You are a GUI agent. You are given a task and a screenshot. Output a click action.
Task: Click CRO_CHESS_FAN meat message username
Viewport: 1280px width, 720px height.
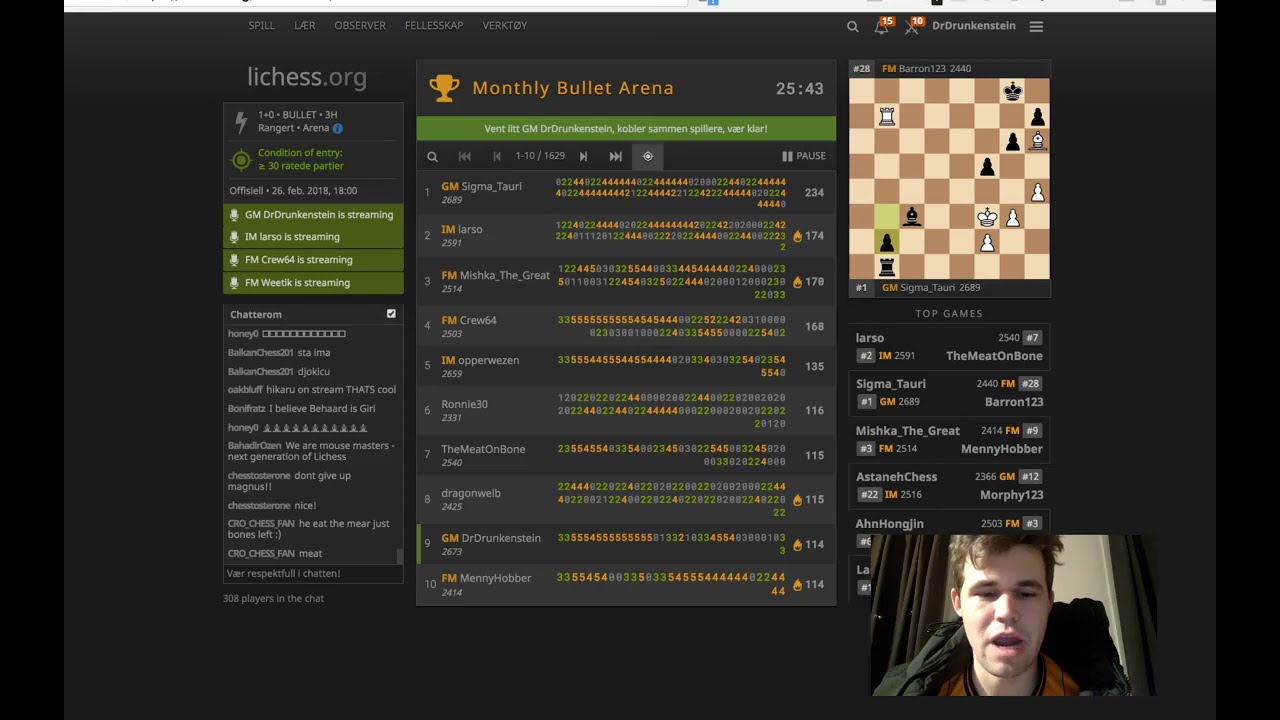click(x=261, y=554)
